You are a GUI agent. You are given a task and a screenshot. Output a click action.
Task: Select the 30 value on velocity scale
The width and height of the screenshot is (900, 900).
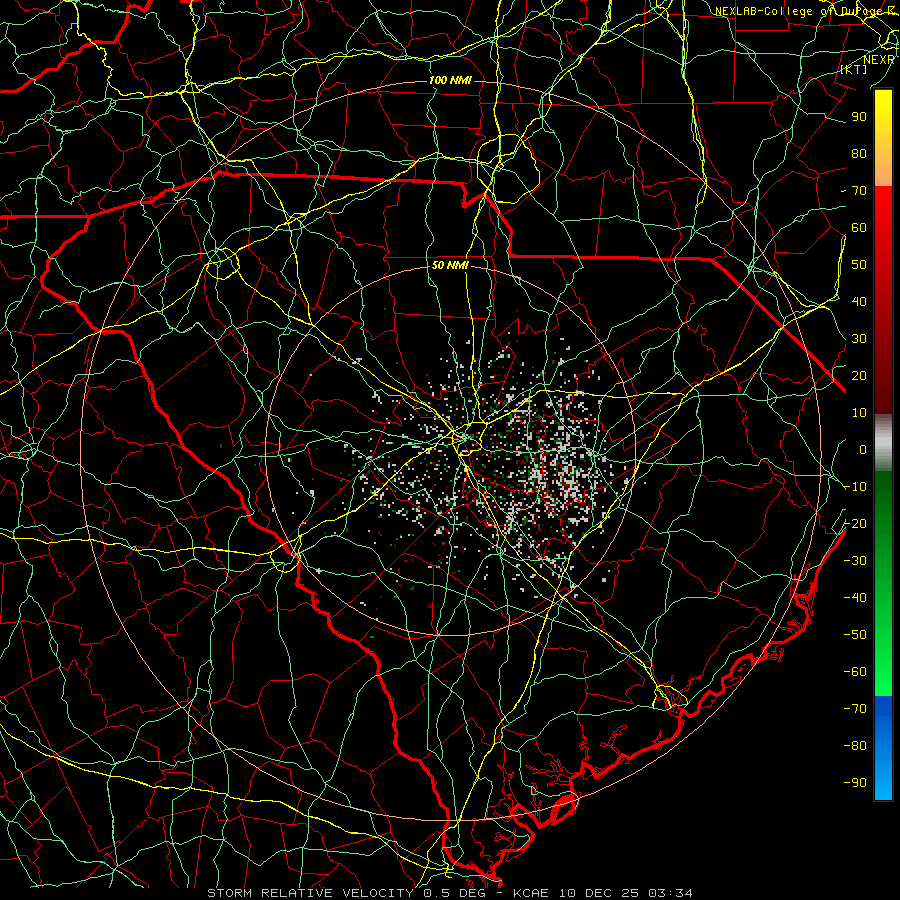tap(859, 339)
